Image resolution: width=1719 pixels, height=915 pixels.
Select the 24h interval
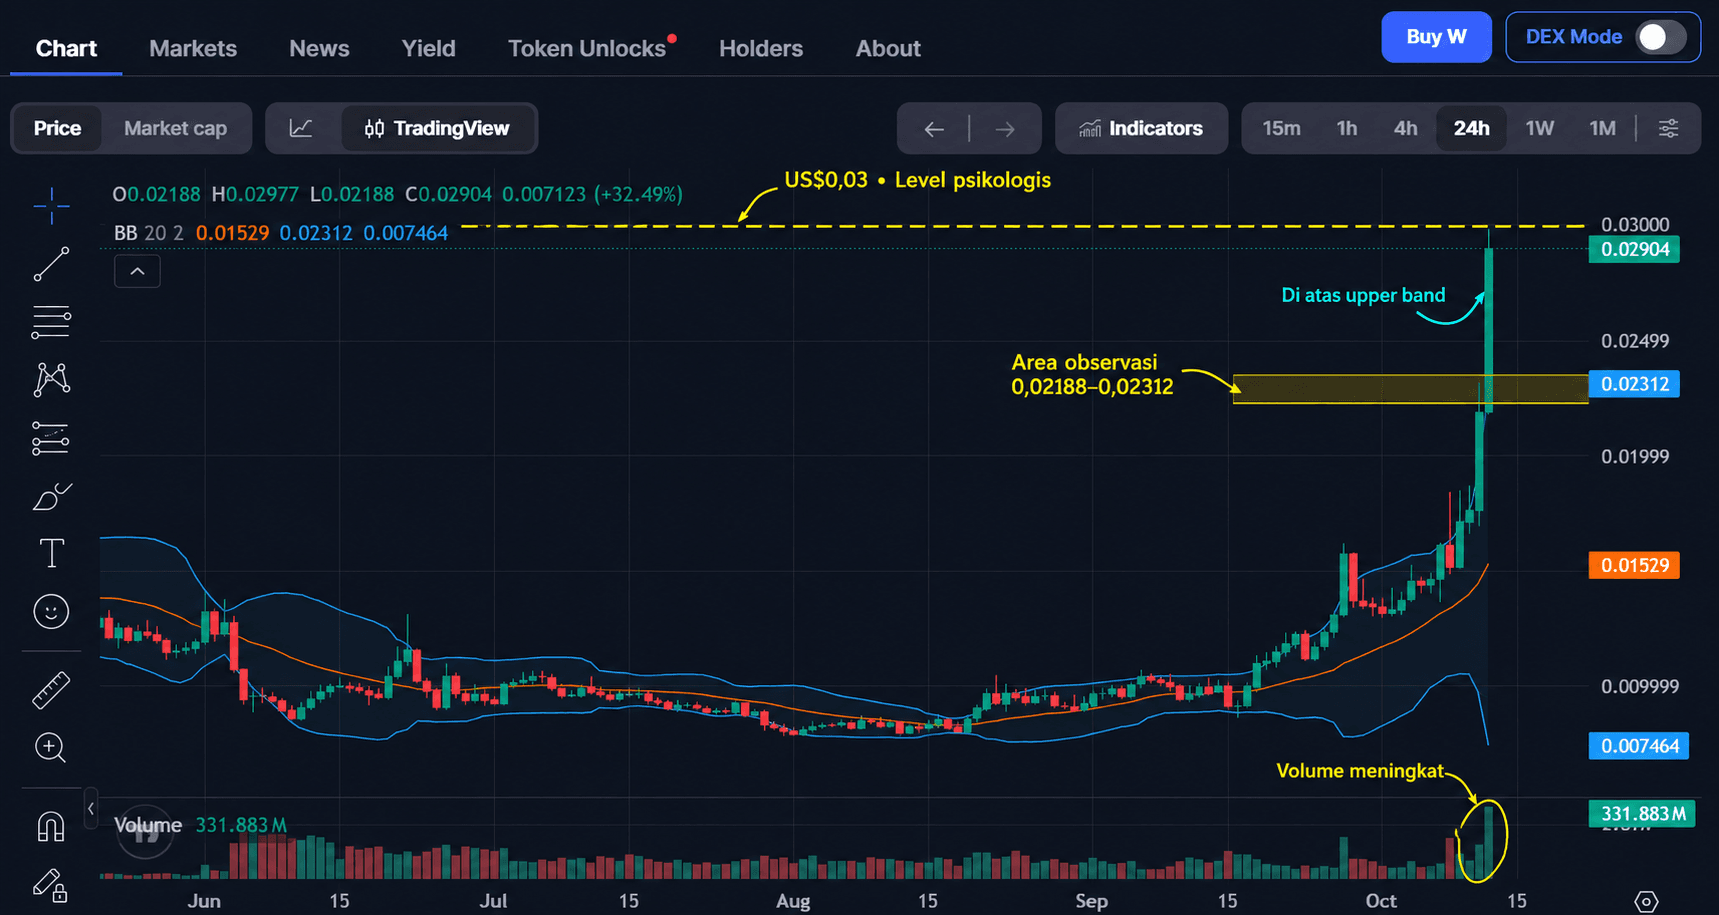tap(1471, 128)
